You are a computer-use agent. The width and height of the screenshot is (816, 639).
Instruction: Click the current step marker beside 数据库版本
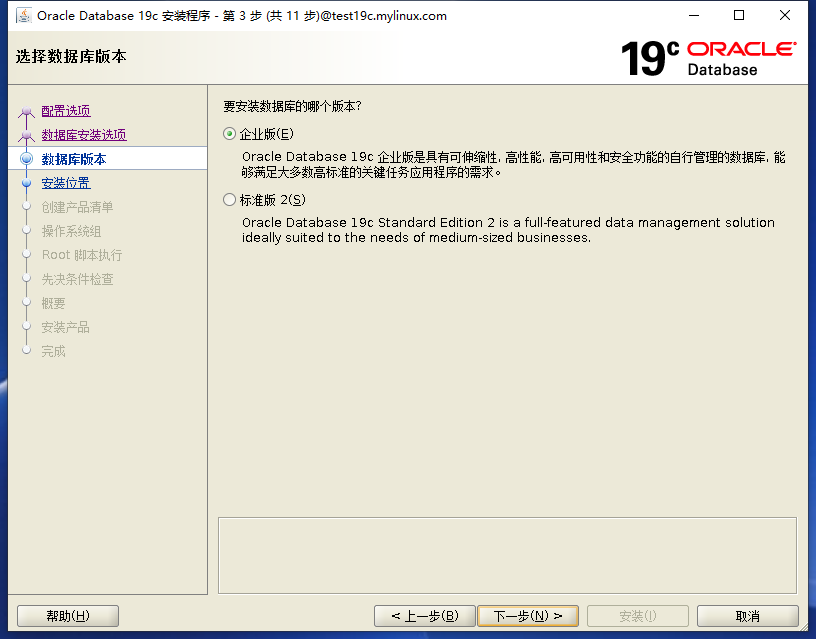coord(27,159)
